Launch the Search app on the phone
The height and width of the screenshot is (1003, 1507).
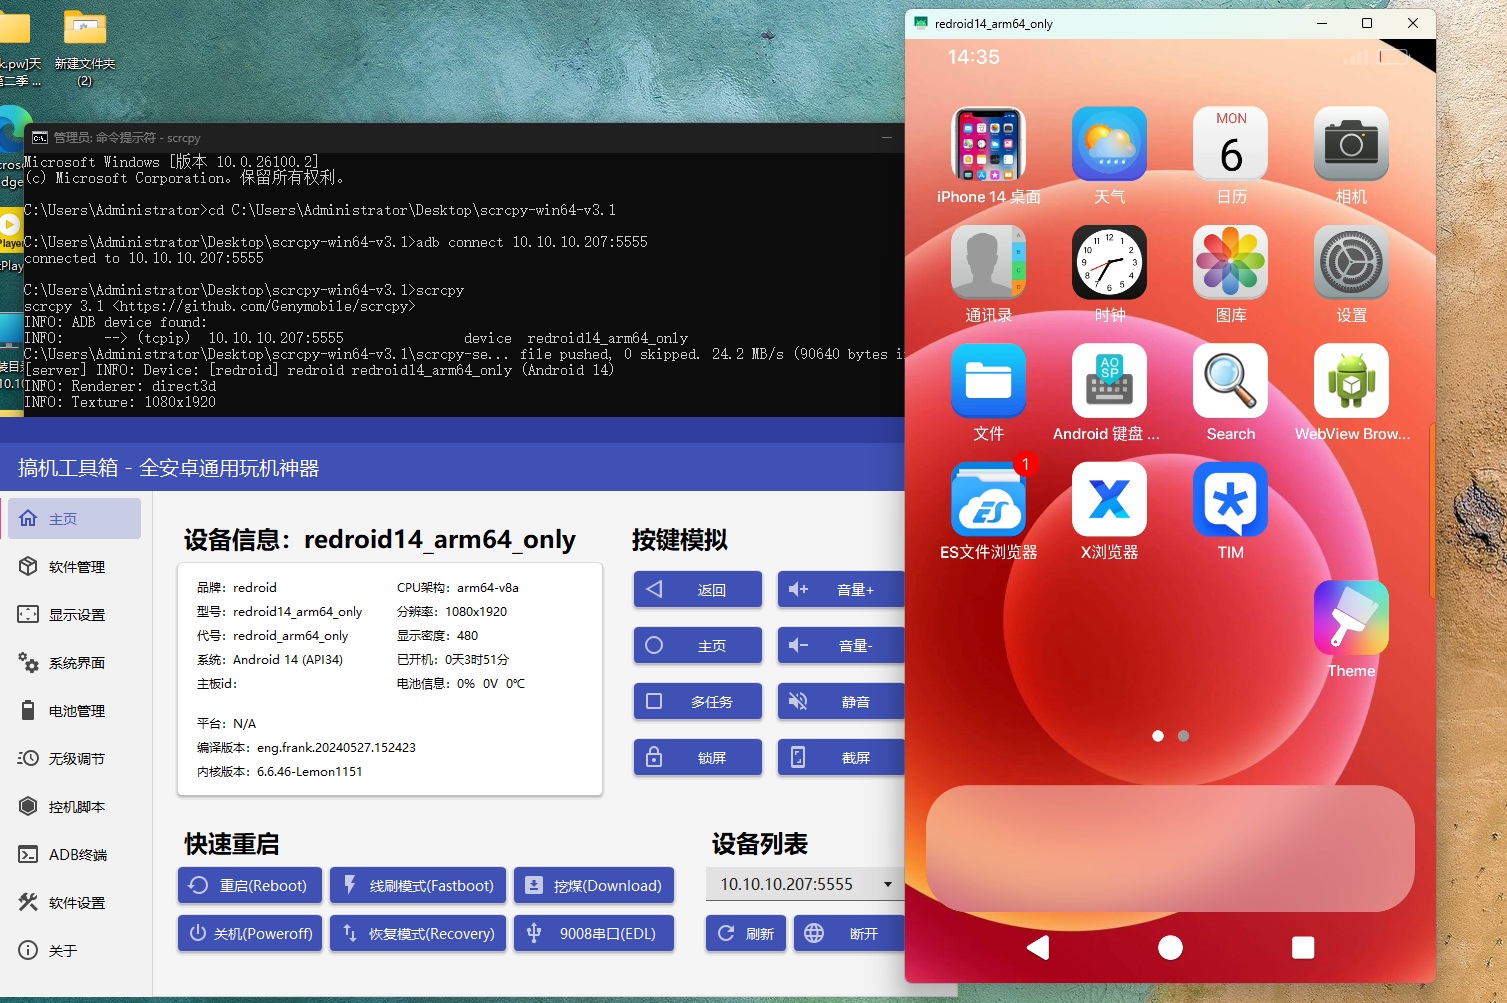pyautogui.click(x=1231, y=380)
